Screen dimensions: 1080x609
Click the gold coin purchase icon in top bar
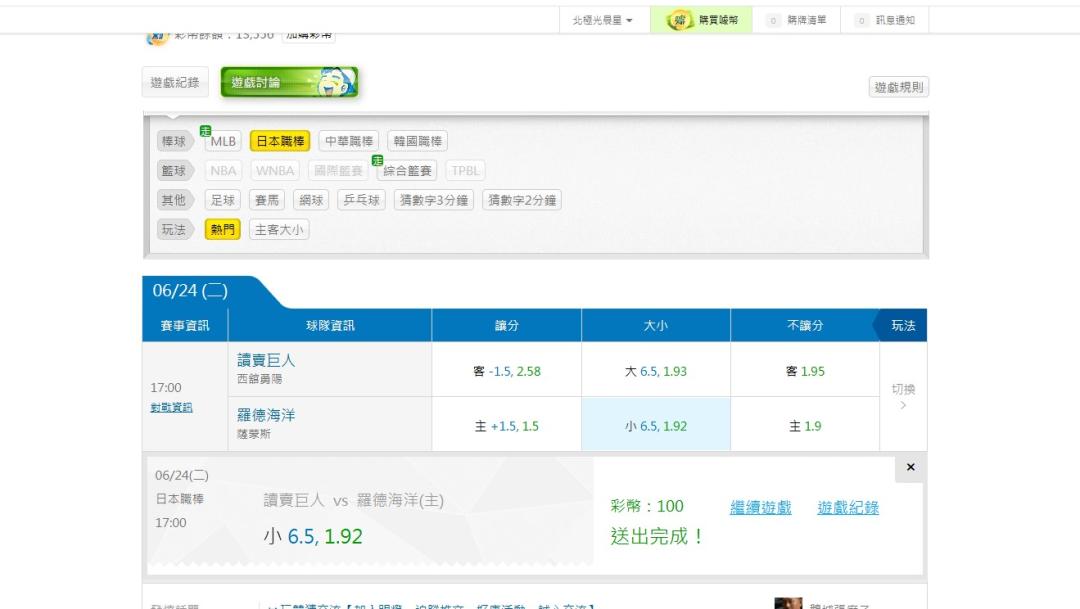pos(680,20)
